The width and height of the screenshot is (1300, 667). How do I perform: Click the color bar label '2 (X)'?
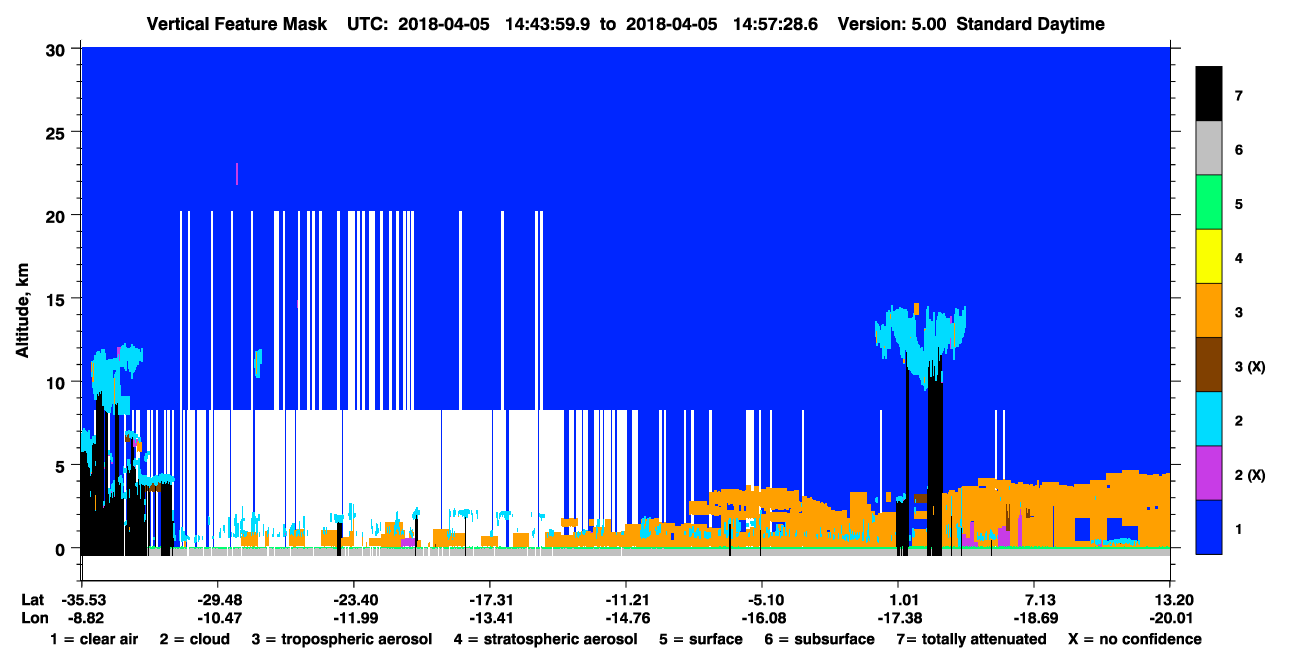1250,475
